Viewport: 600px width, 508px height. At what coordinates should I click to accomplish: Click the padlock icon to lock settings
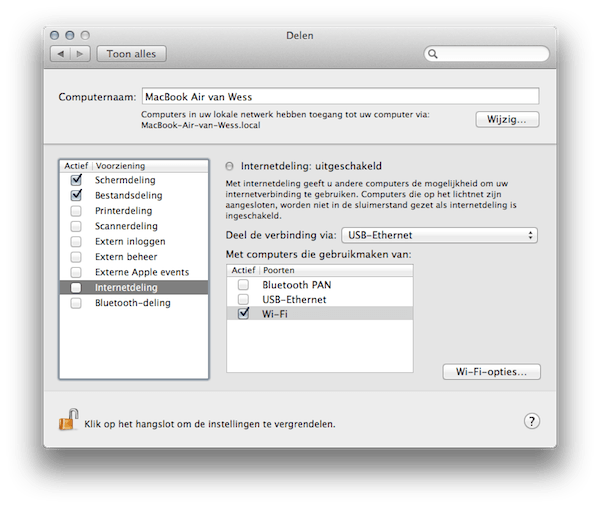point(68,420)
